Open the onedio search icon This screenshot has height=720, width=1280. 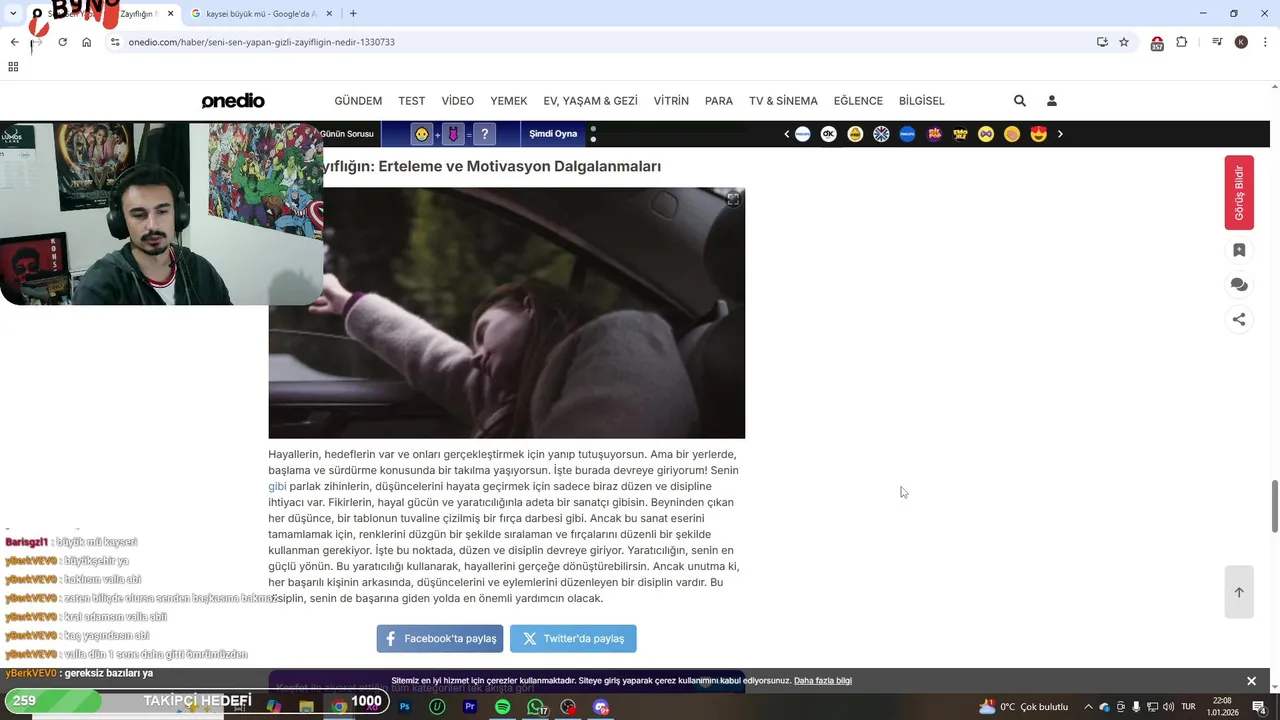click(x=1019, y=101)
